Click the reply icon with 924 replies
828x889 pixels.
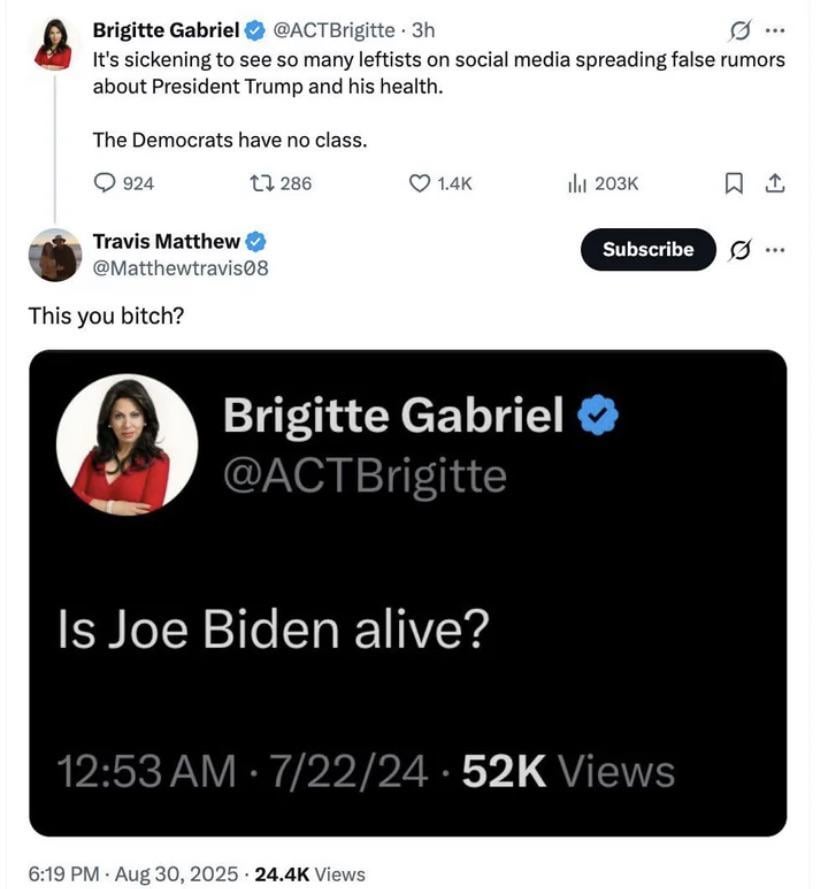coord(105,183)
